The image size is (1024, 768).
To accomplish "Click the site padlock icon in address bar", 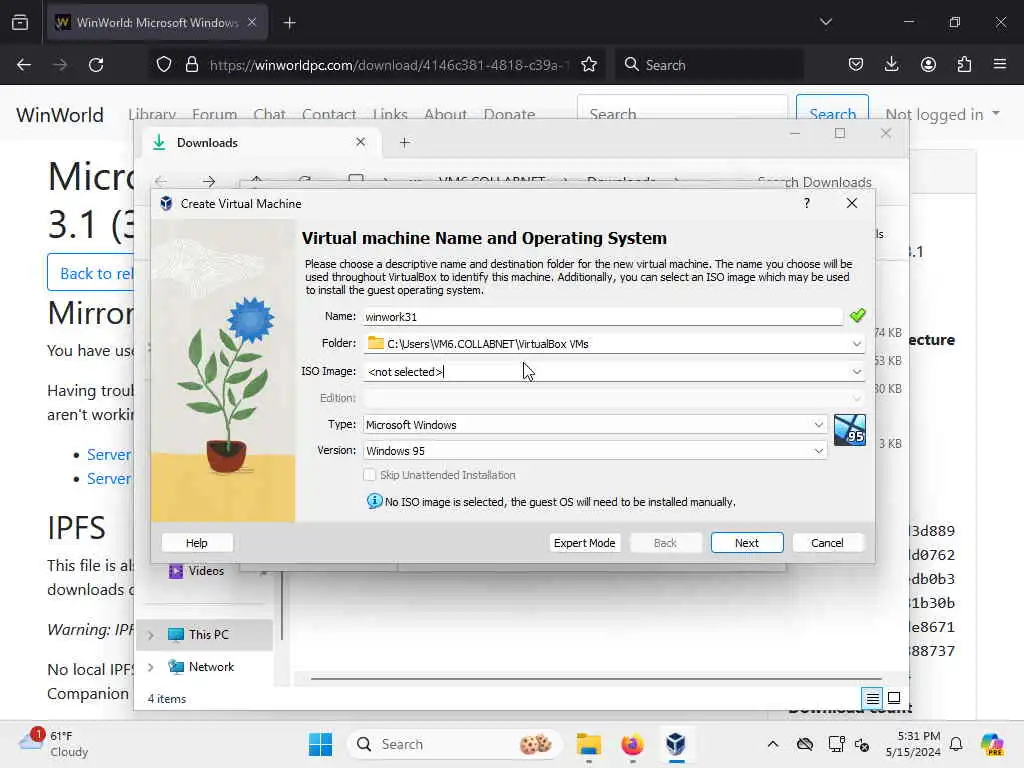I will click(191, 65).
